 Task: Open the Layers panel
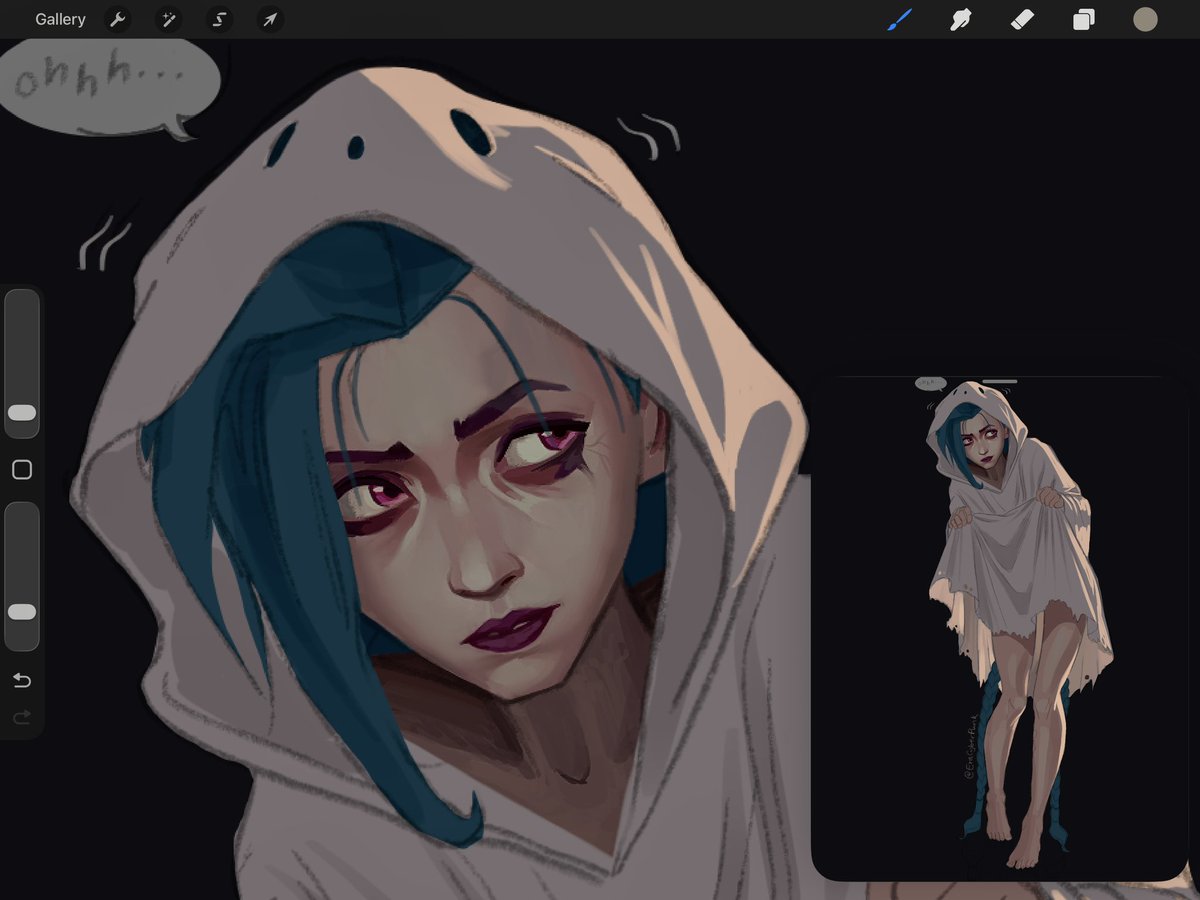click(1084, 19)
